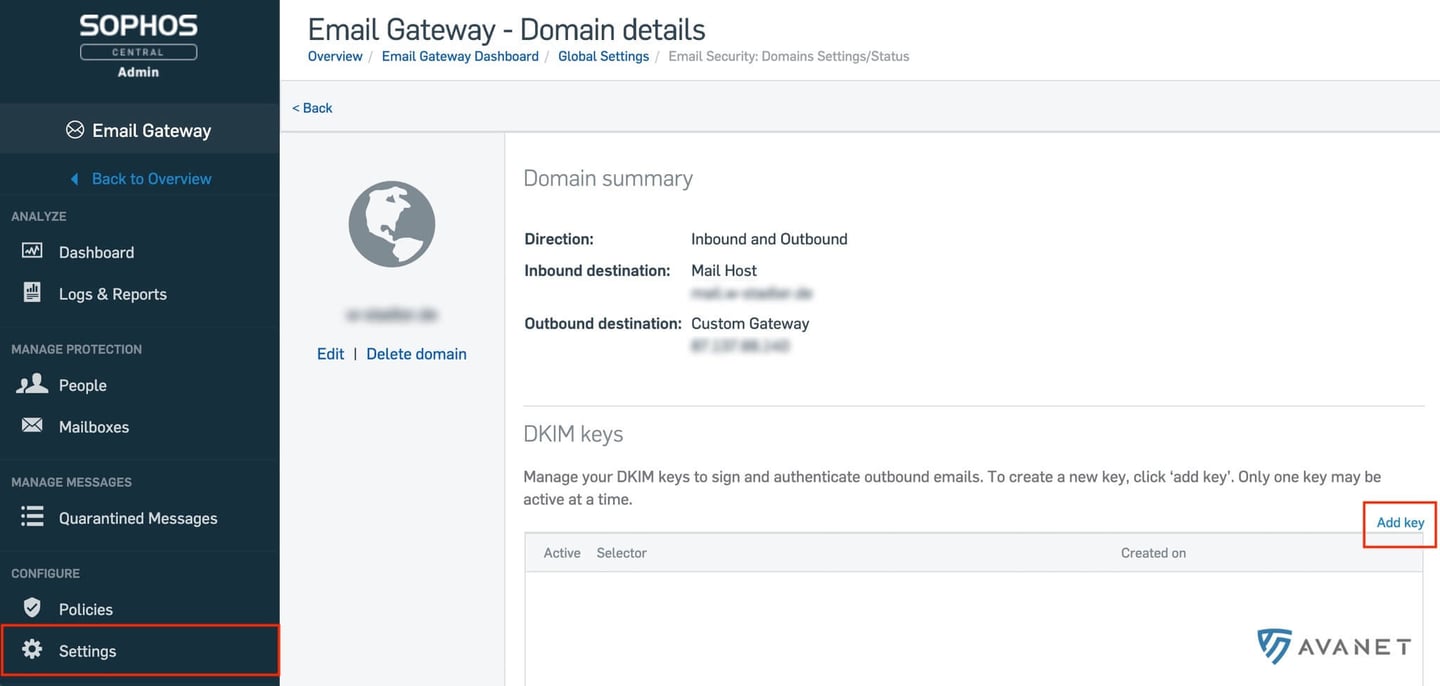The image size is (1440, 686).
Task: Click the Back to Overview arrow icon
Action: click(x=75, y=179)
